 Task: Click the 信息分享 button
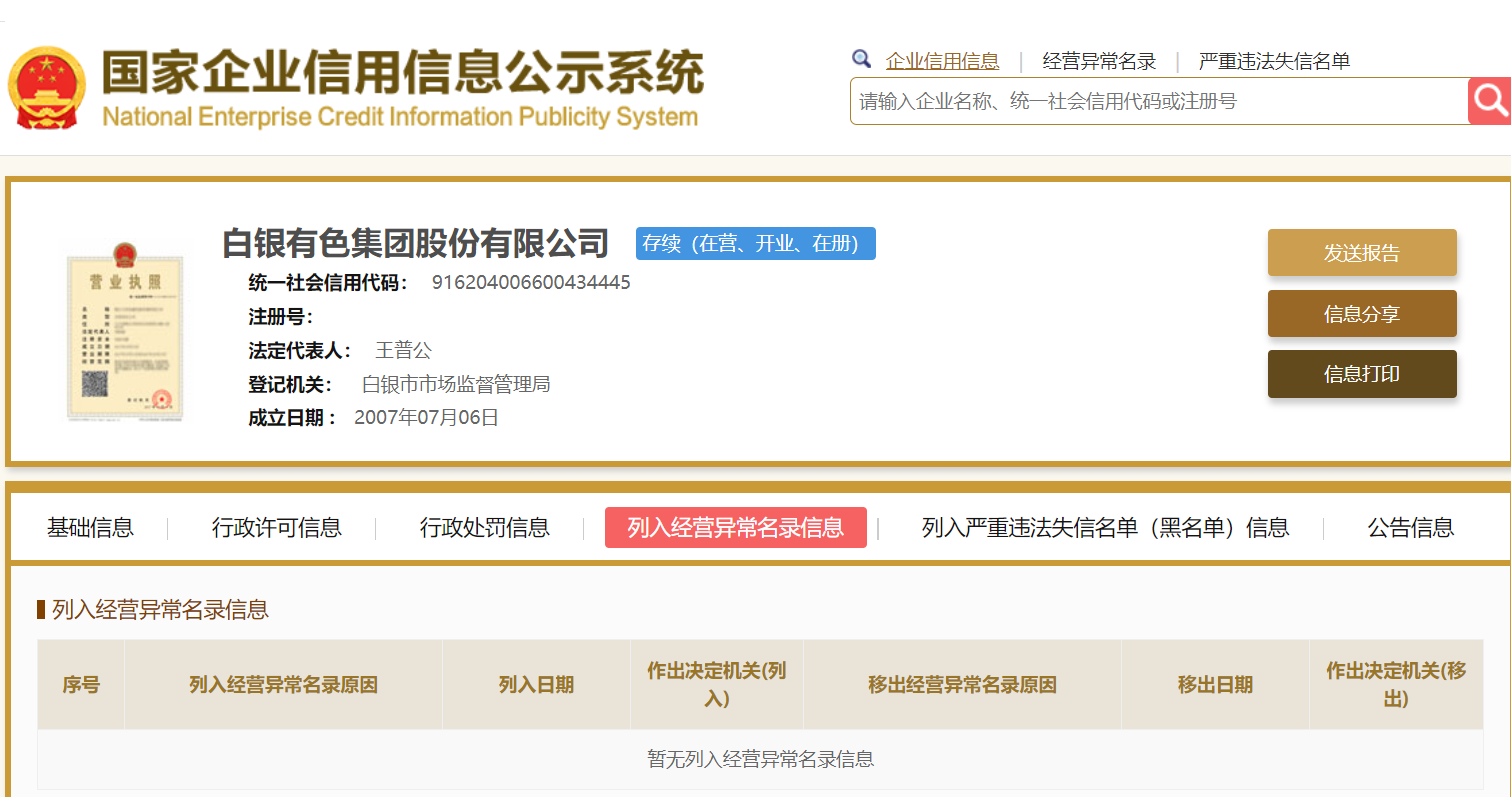pyautogui.click(x=1362, y=314)
